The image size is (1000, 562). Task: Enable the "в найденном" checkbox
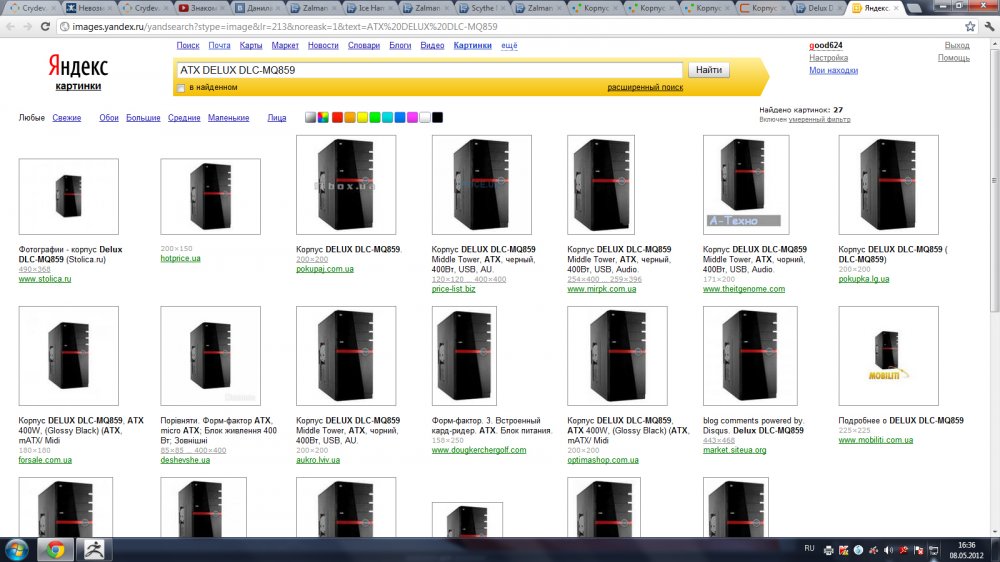tap(181, 88)
